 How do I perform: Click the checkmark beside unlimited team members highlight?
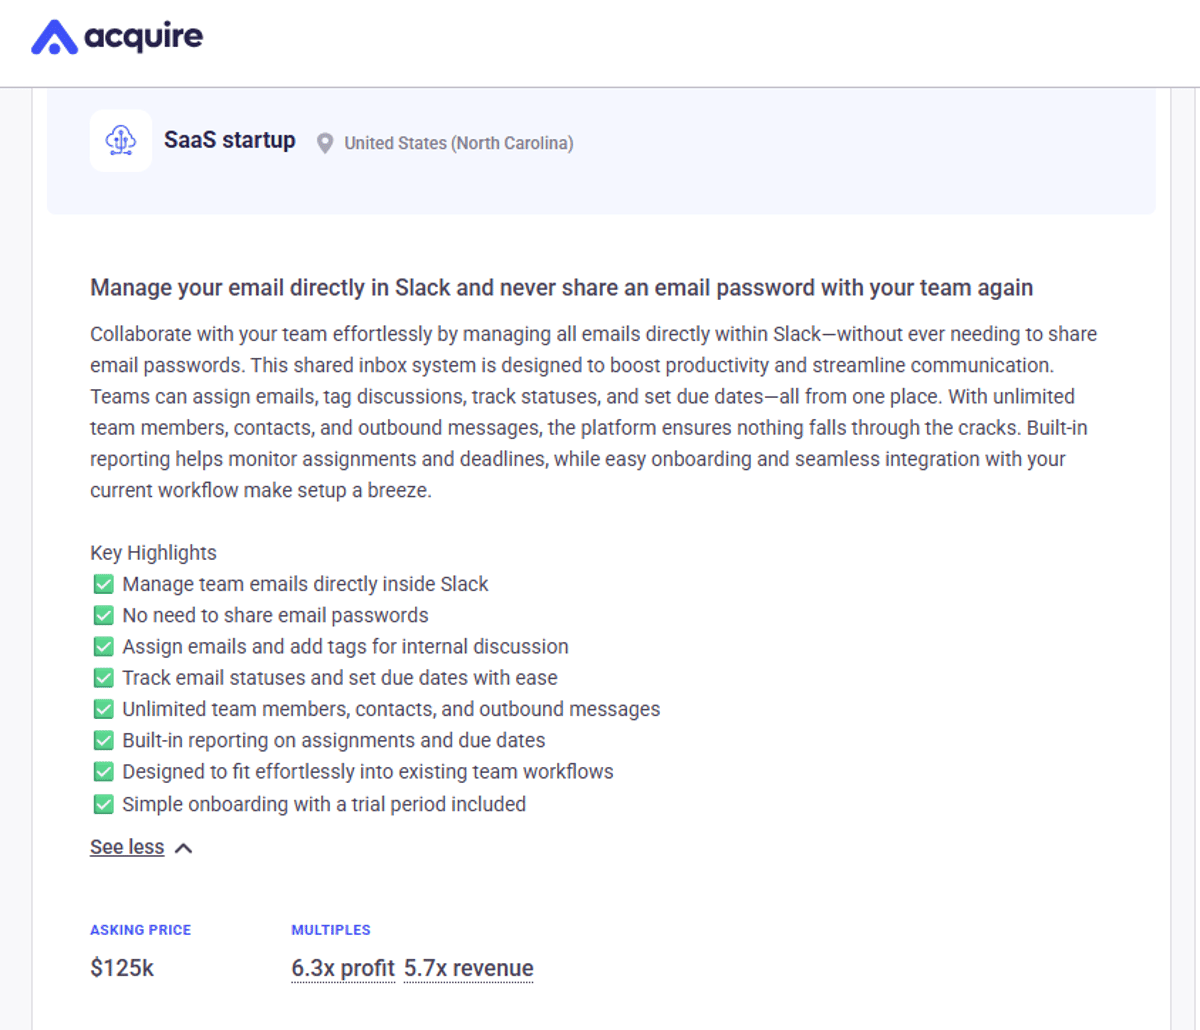(103, 709)
